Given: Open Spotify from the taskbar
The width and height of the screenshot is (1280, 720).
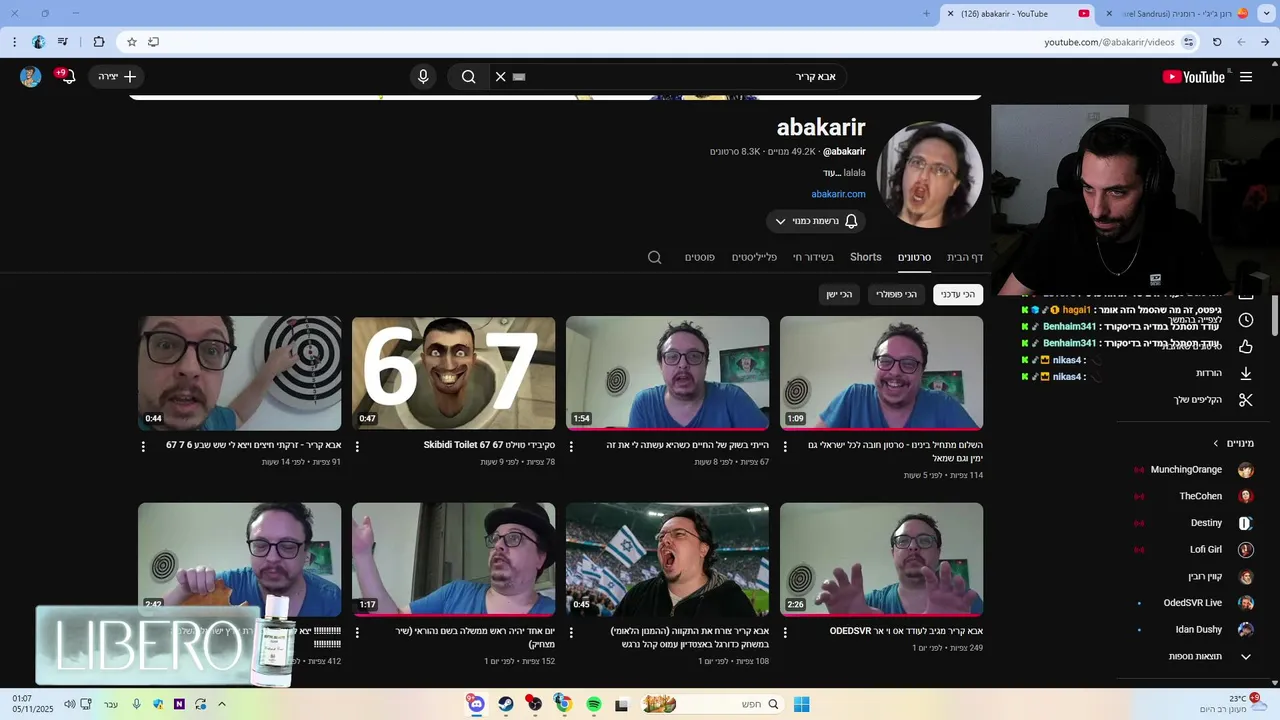Looking at the screenshot, I should [x=593, y=705].
